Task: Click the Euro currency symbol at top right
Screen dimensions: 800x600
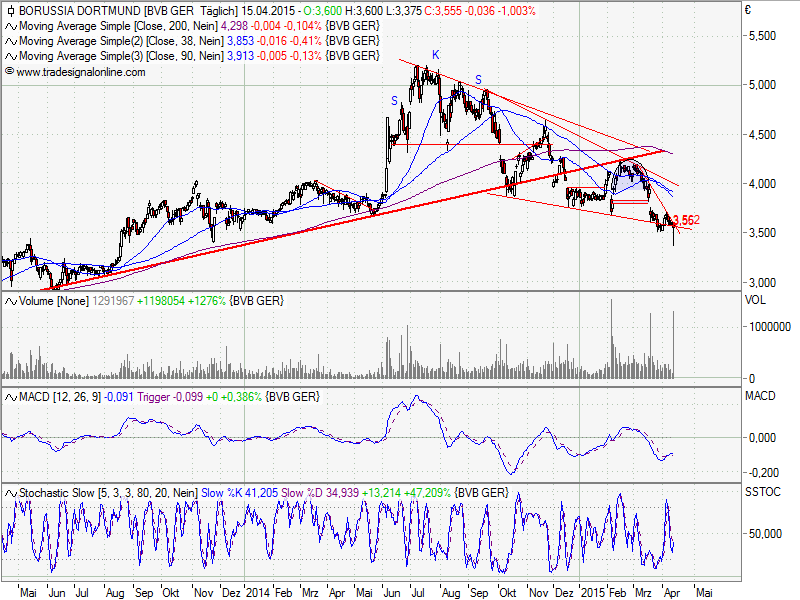Action: pos(748,10)
